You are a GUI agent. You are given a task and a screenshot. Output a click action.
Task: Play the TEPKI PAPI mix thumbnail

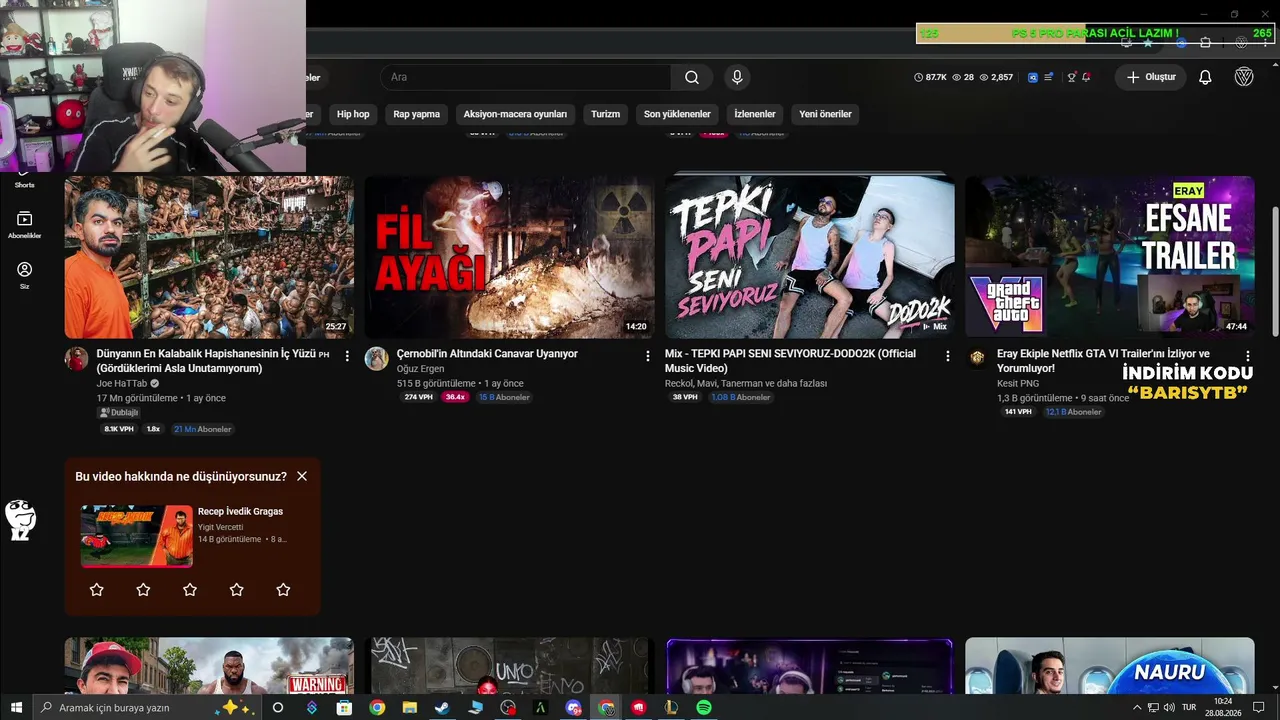(810, 257)
